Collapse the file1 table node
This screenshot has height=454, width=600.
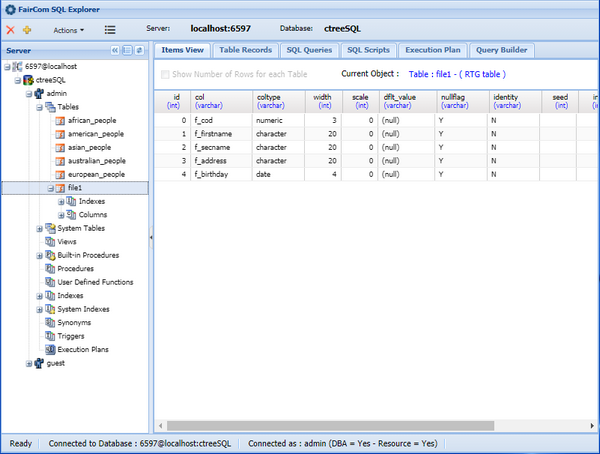[x=51, y=188]
